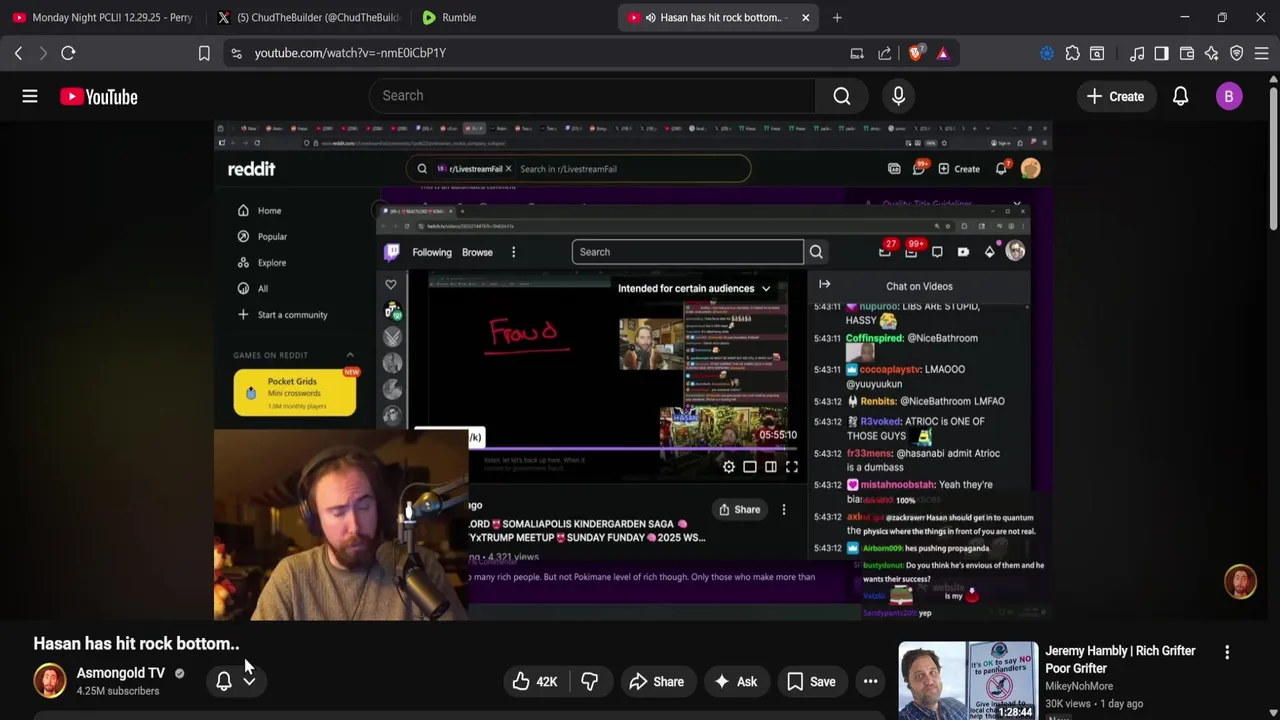The image size is (1280, 720).
Task: Close the Hasan has hit rock bottom tab
Action: tap(805, 17)
